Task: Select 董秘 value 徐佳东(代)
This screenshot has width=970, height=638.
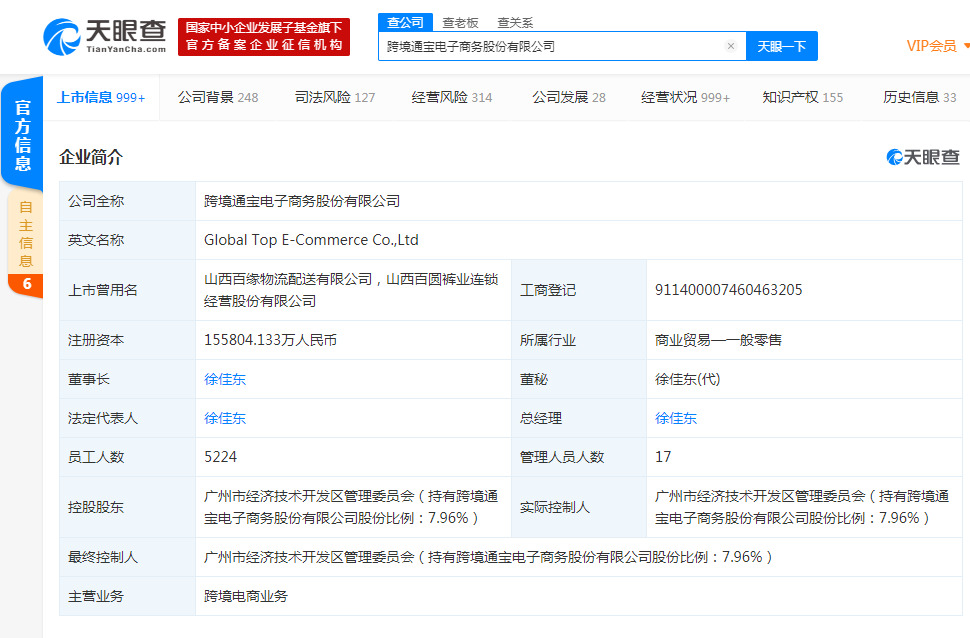Action: (x=688, y=379)
